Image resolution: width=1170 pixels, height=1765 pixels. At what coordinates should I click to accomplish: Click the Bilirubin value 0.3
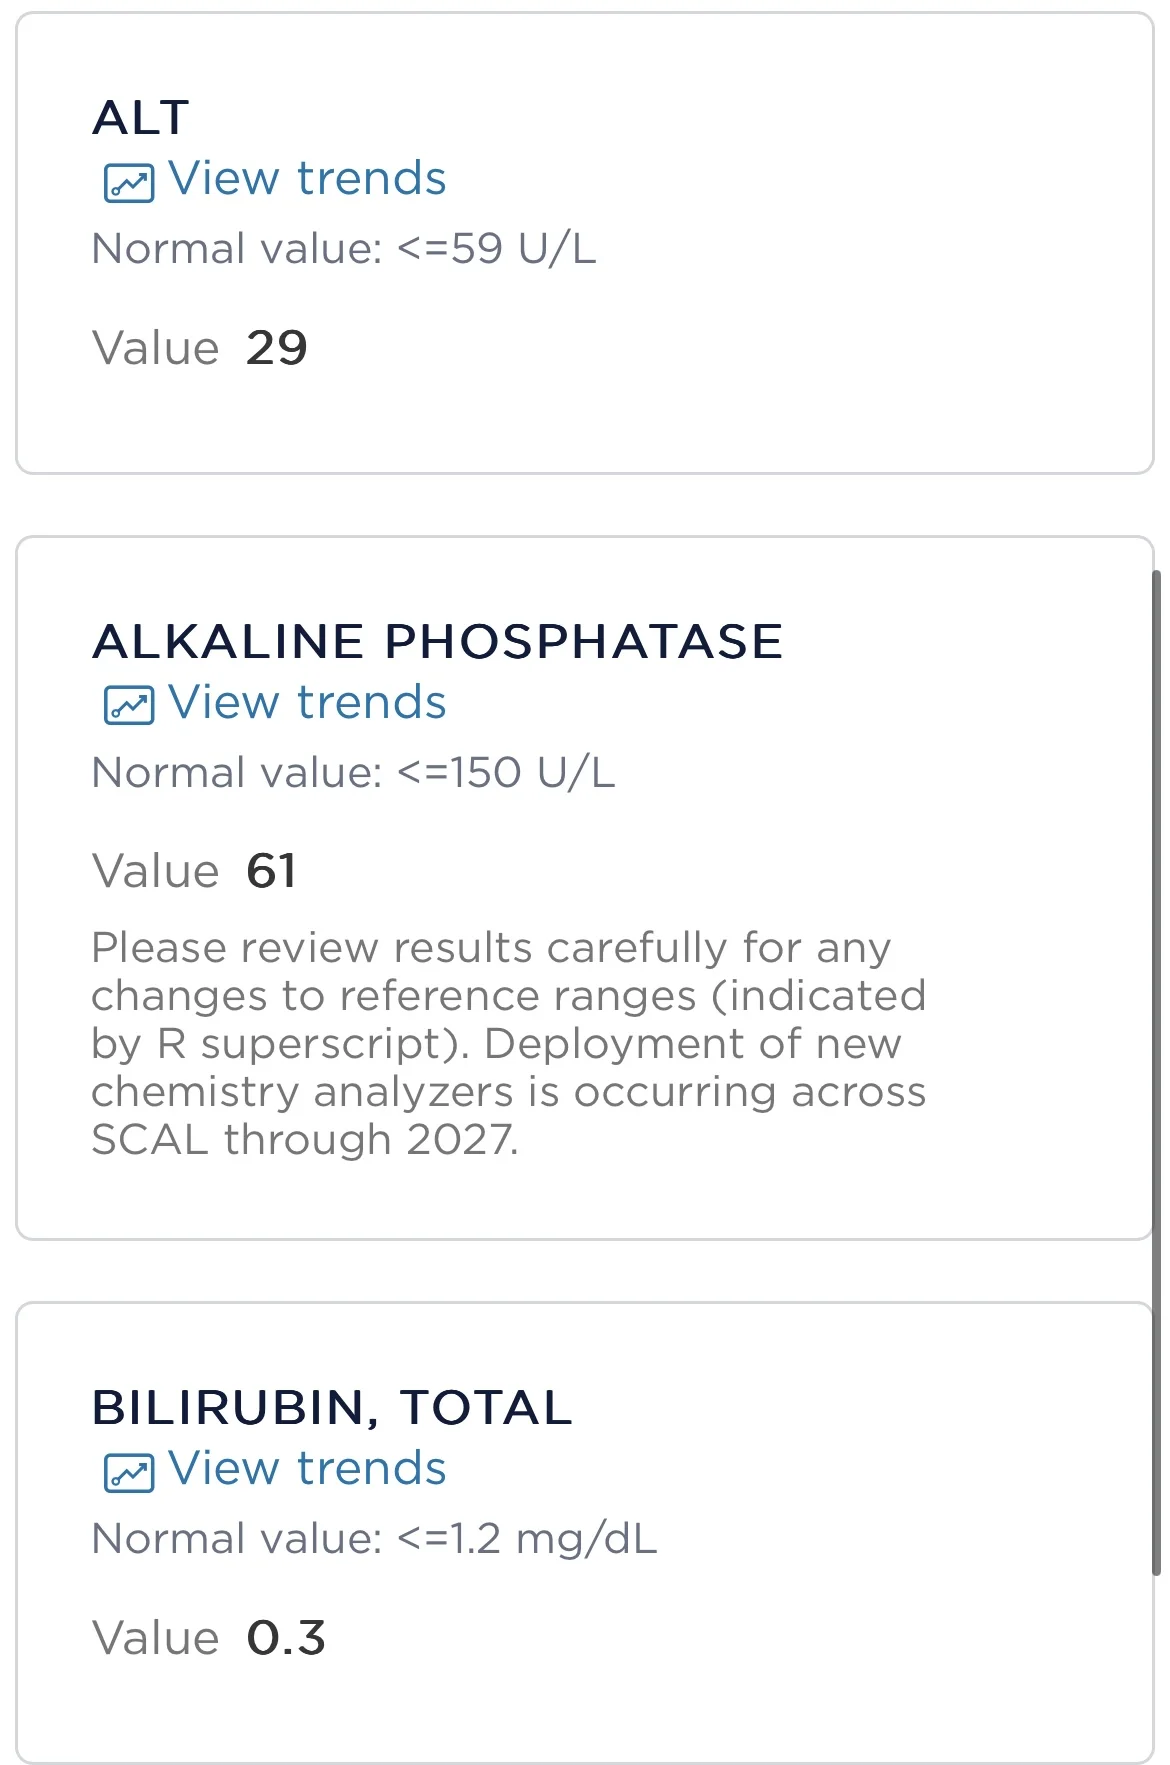(x=286, y=1638)
